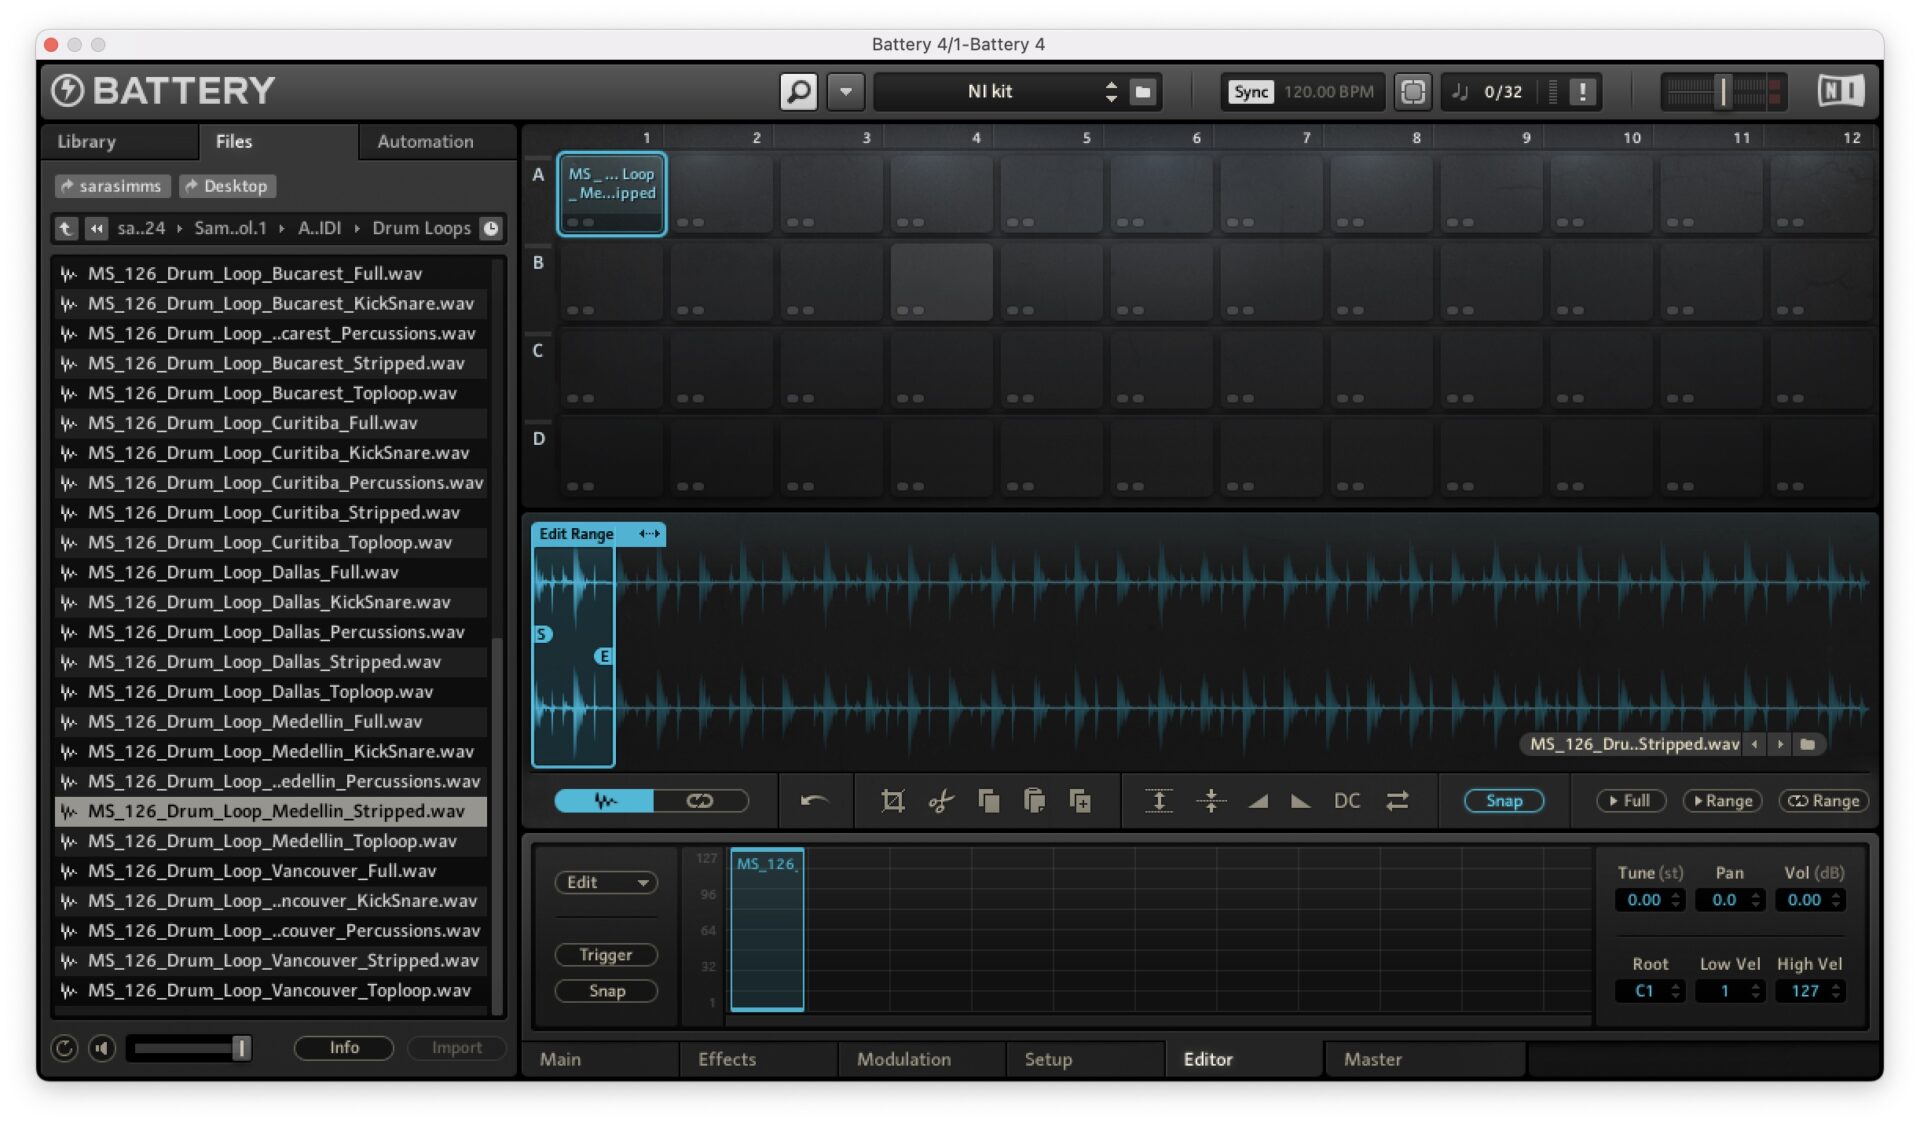Click the master volume slider in header
1920x1123 pixels.
[1722, 92]
